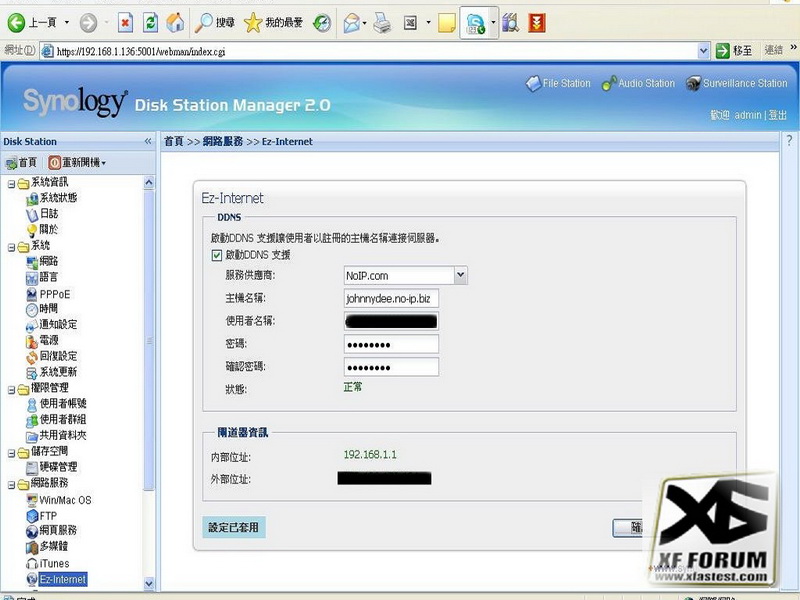Open the 重新開機 restart menu
Screen dimensions: 800x600
click(77, 163)
